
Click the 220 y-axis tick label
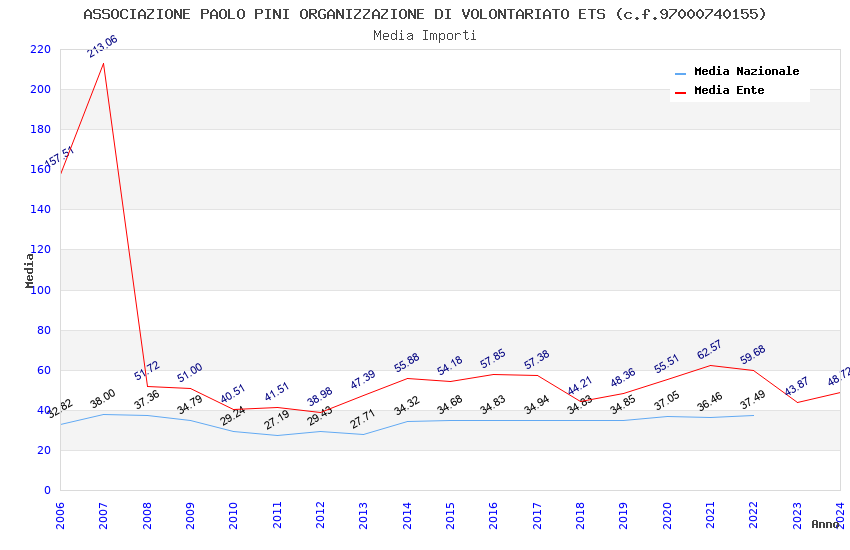40,49
